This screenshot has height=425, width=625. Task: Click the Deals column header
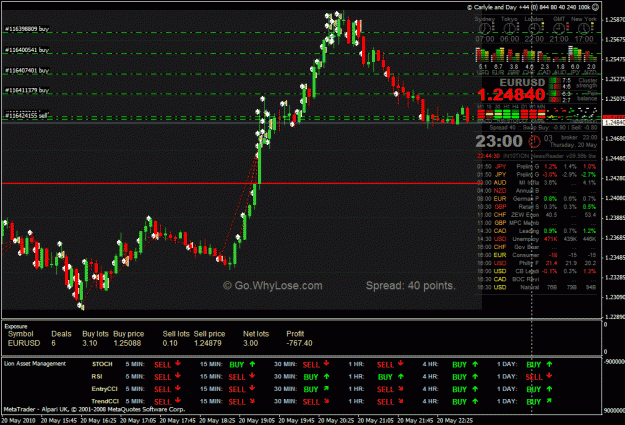[x=61, y=334]
